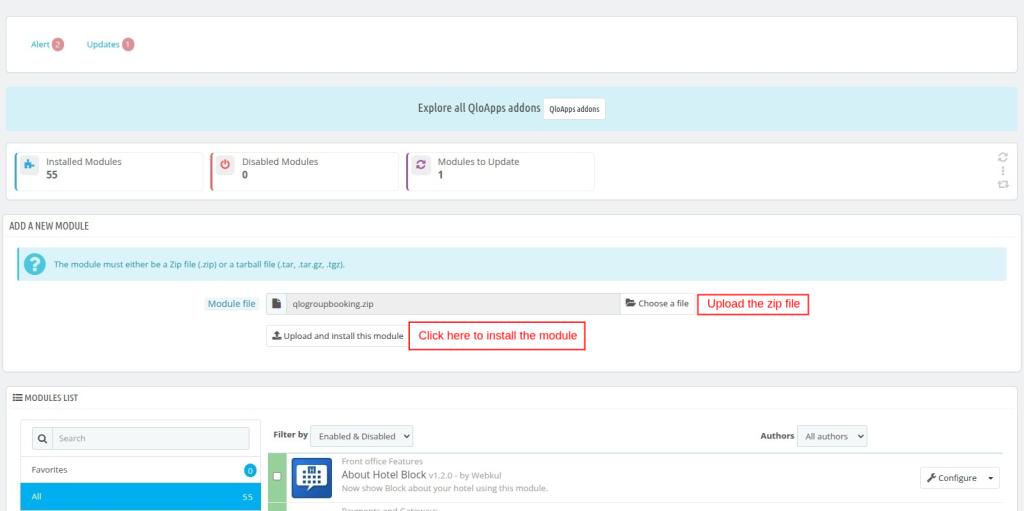The width and height of the screenshot is (1024, 511).
Task: Click Configure for About Hotel Block
Action: point(951,478)
